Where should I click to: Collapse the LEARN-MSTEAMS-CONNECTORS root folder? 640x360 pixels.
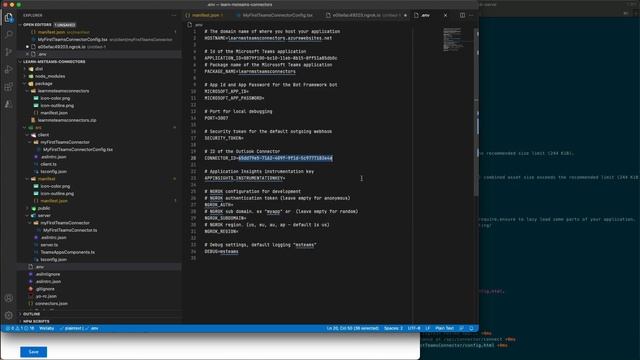[54, 62]
